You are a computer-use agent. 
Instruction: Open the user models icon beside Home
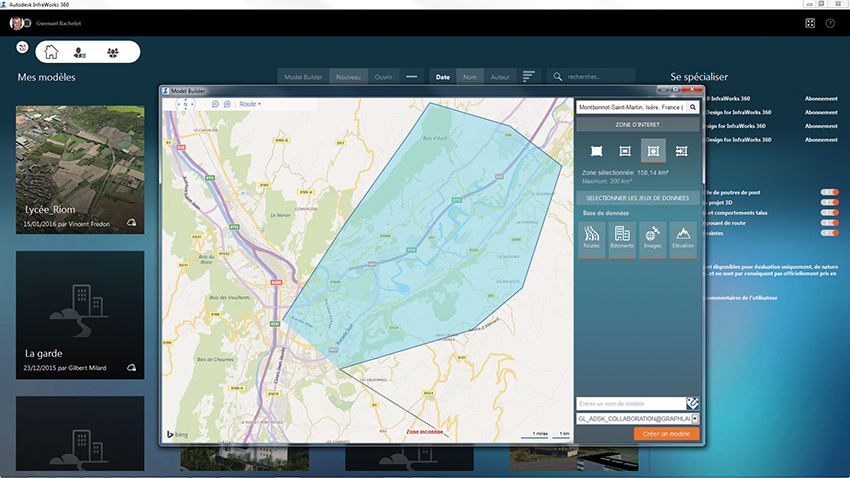click(80, 53)
